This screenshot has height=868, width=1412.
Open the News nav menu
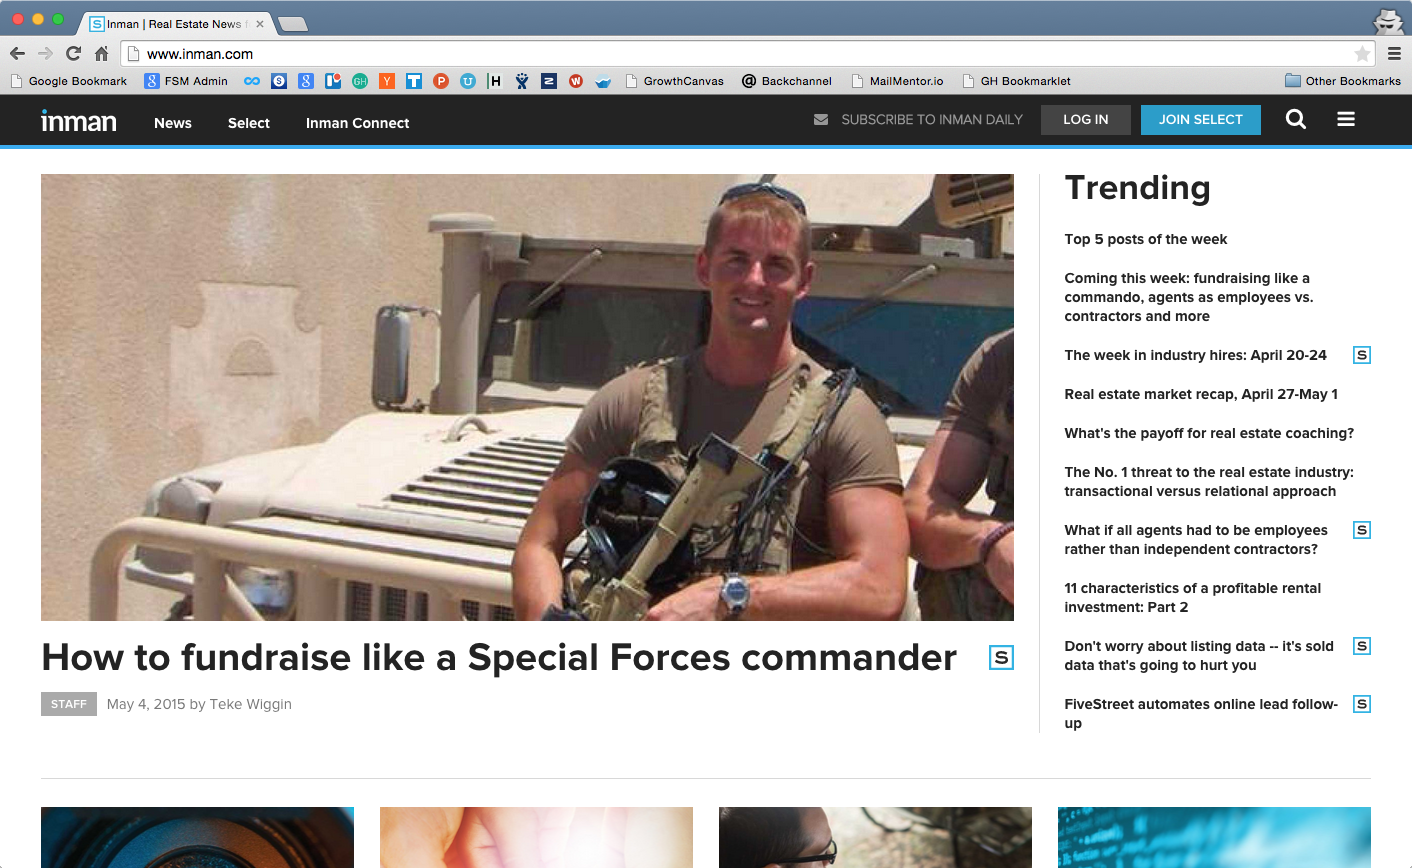(173, 123)
